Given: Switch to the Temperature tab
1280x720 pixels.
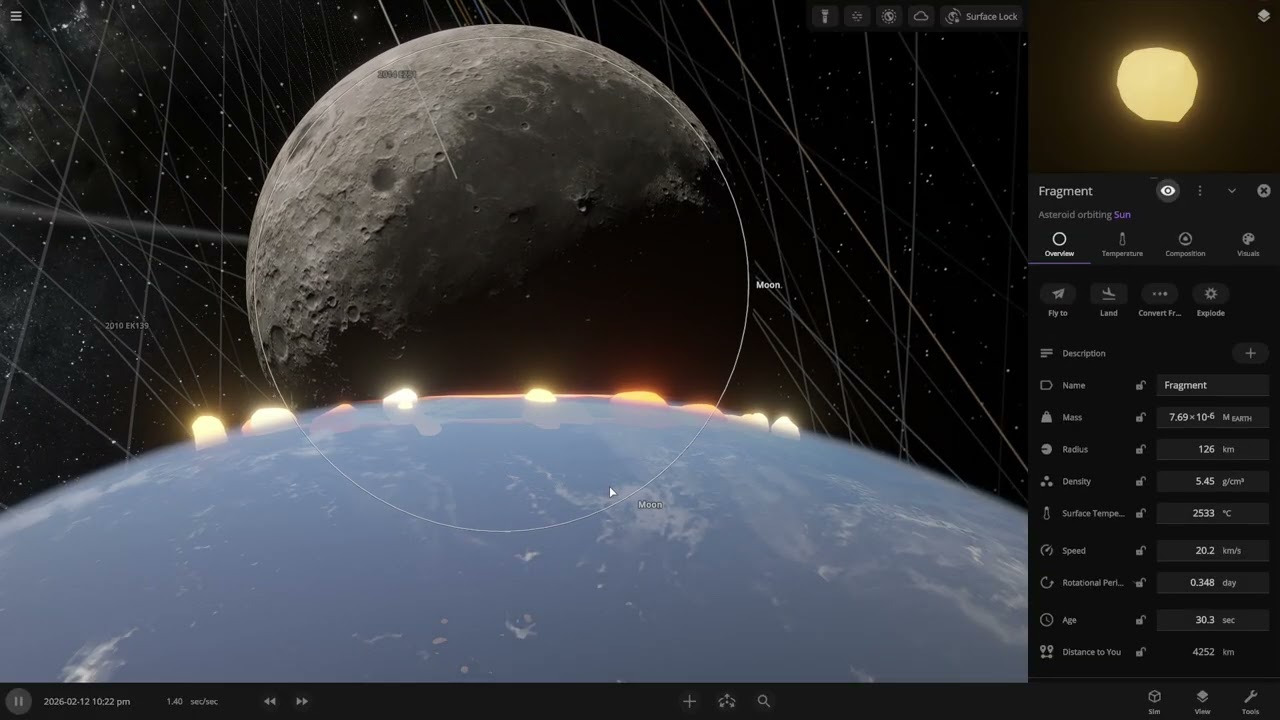Looking at the screenshot, I should pyautogui.click(x=1122, y=245).
